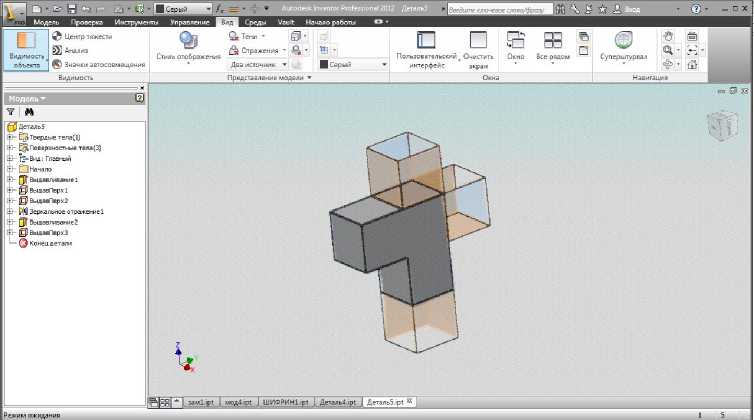Expand Поверхностные тела(3) node
This screenshot has width=754, height=420.
[10, 148]
